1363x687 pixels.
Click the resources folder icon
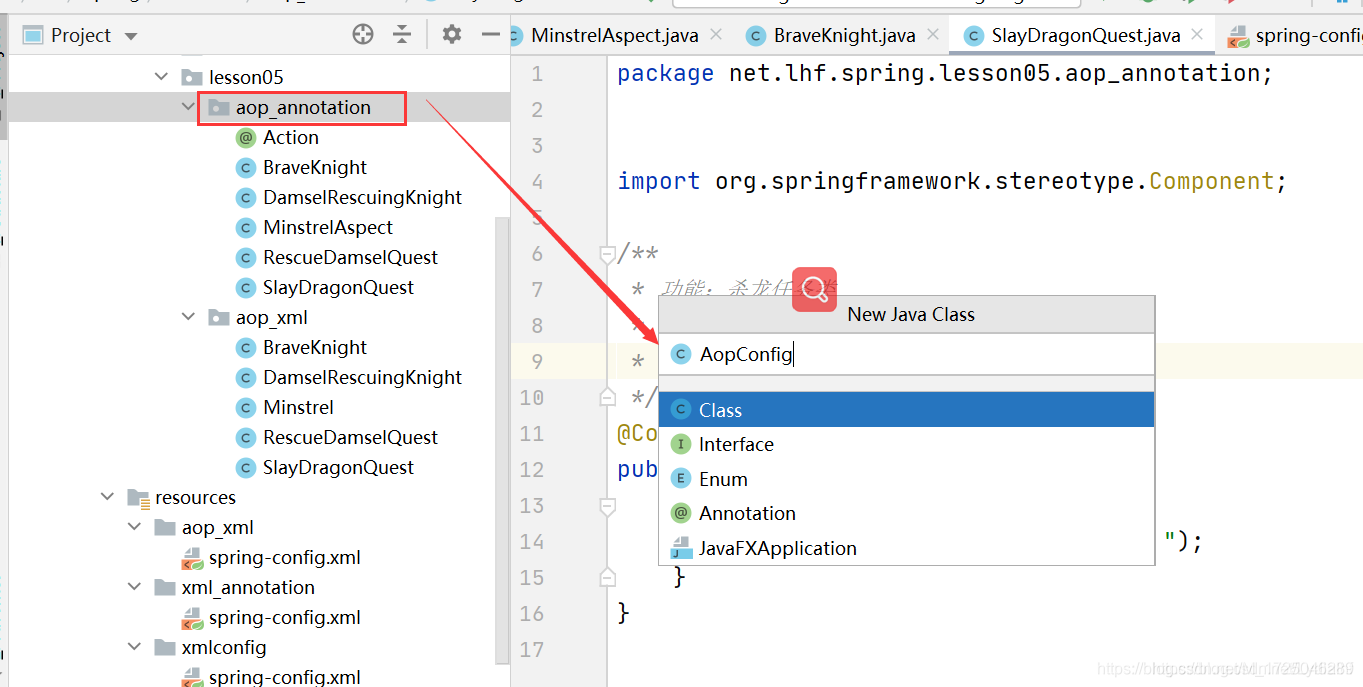pyautogui.click(x=138, y=497)
